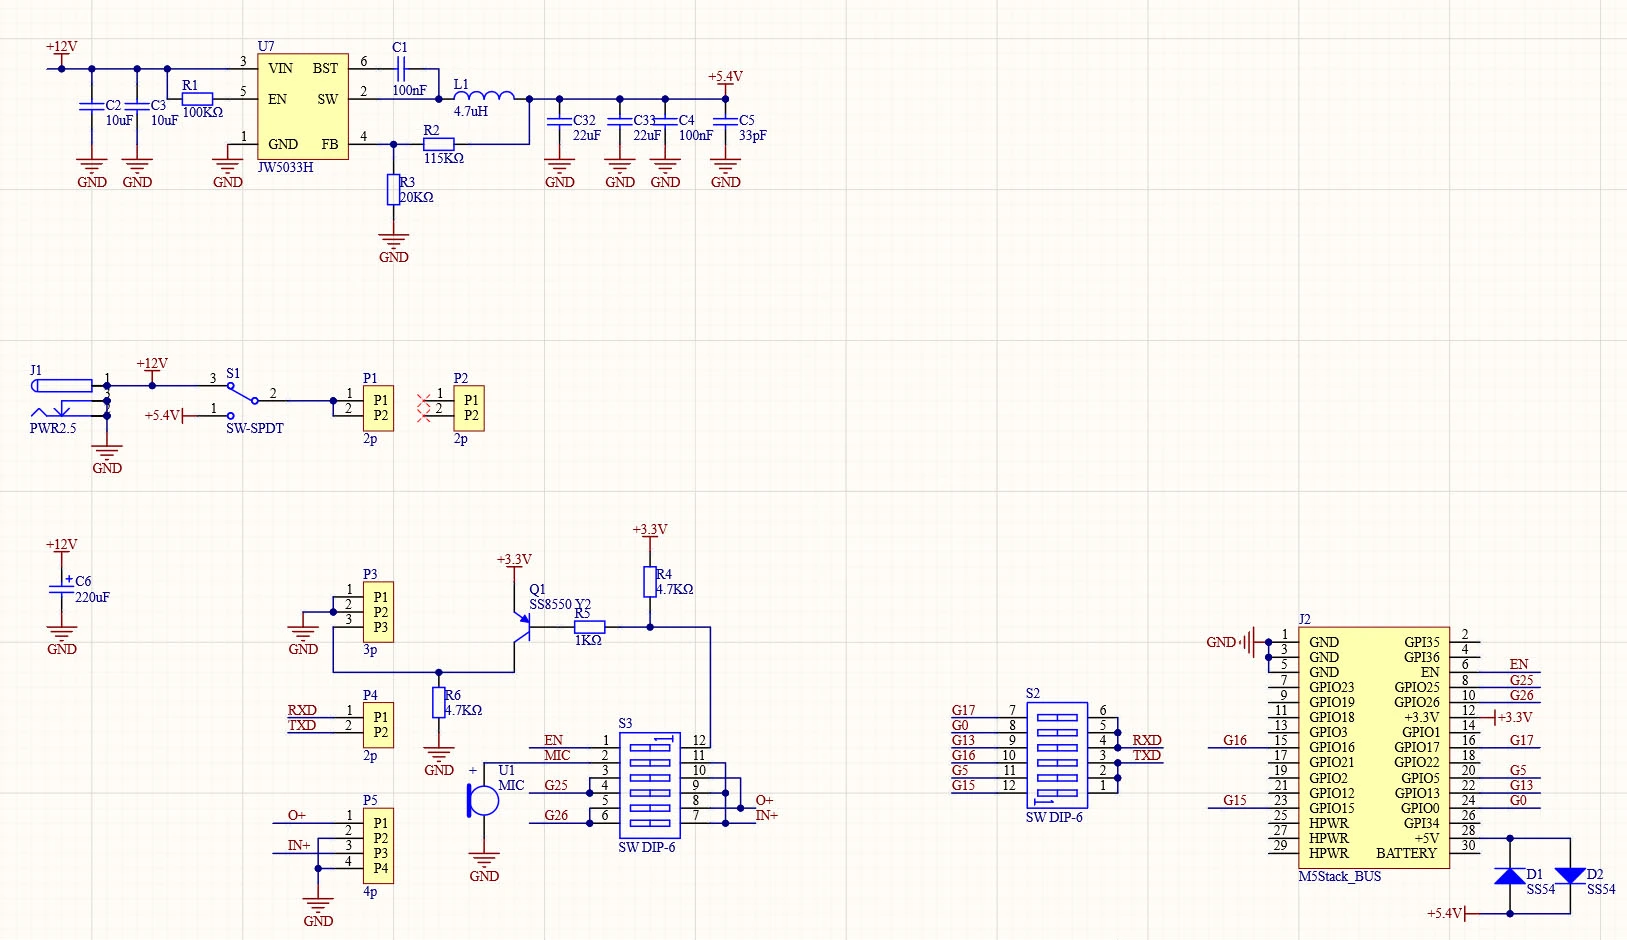
Task: Click the C1 100nF bootstrap capacitor
Action: (400, 69)
